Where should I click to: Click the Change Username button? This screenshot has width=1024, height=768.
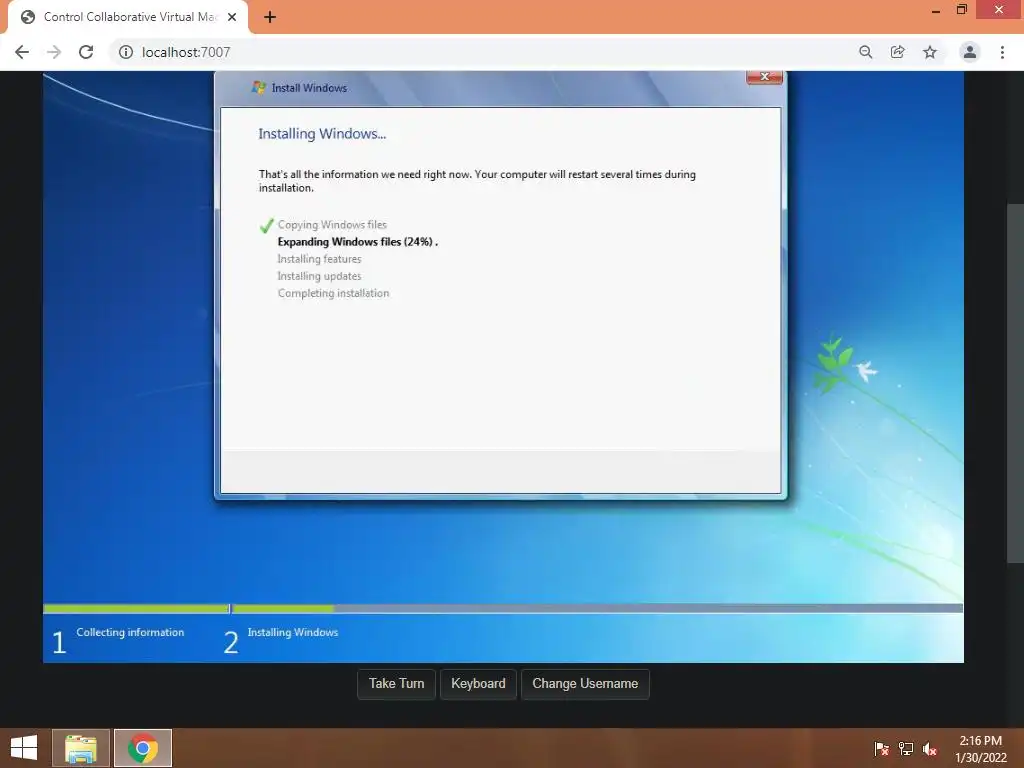coord(585,684)
